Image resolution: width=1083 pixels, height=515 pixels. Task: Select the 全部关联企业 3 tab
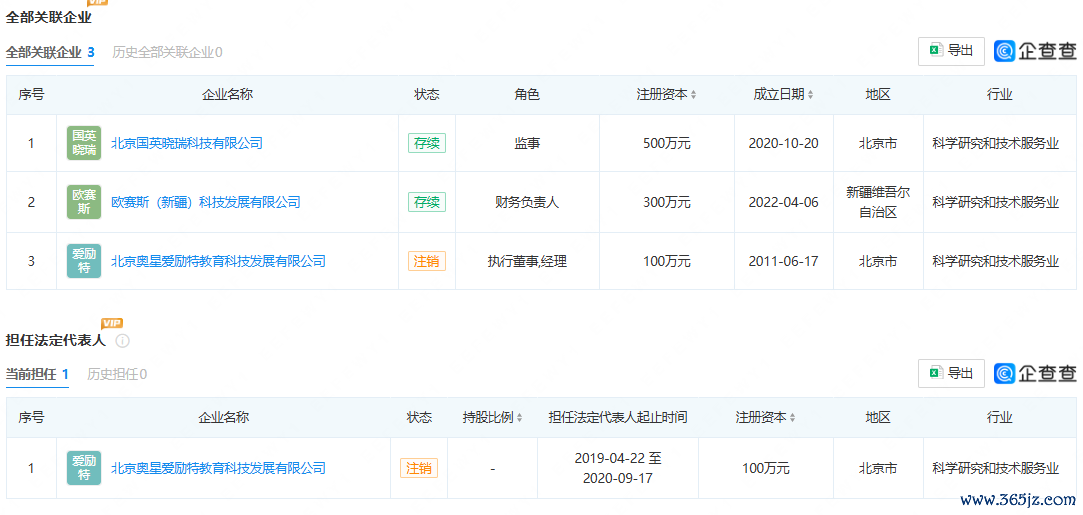coord(50,52)
